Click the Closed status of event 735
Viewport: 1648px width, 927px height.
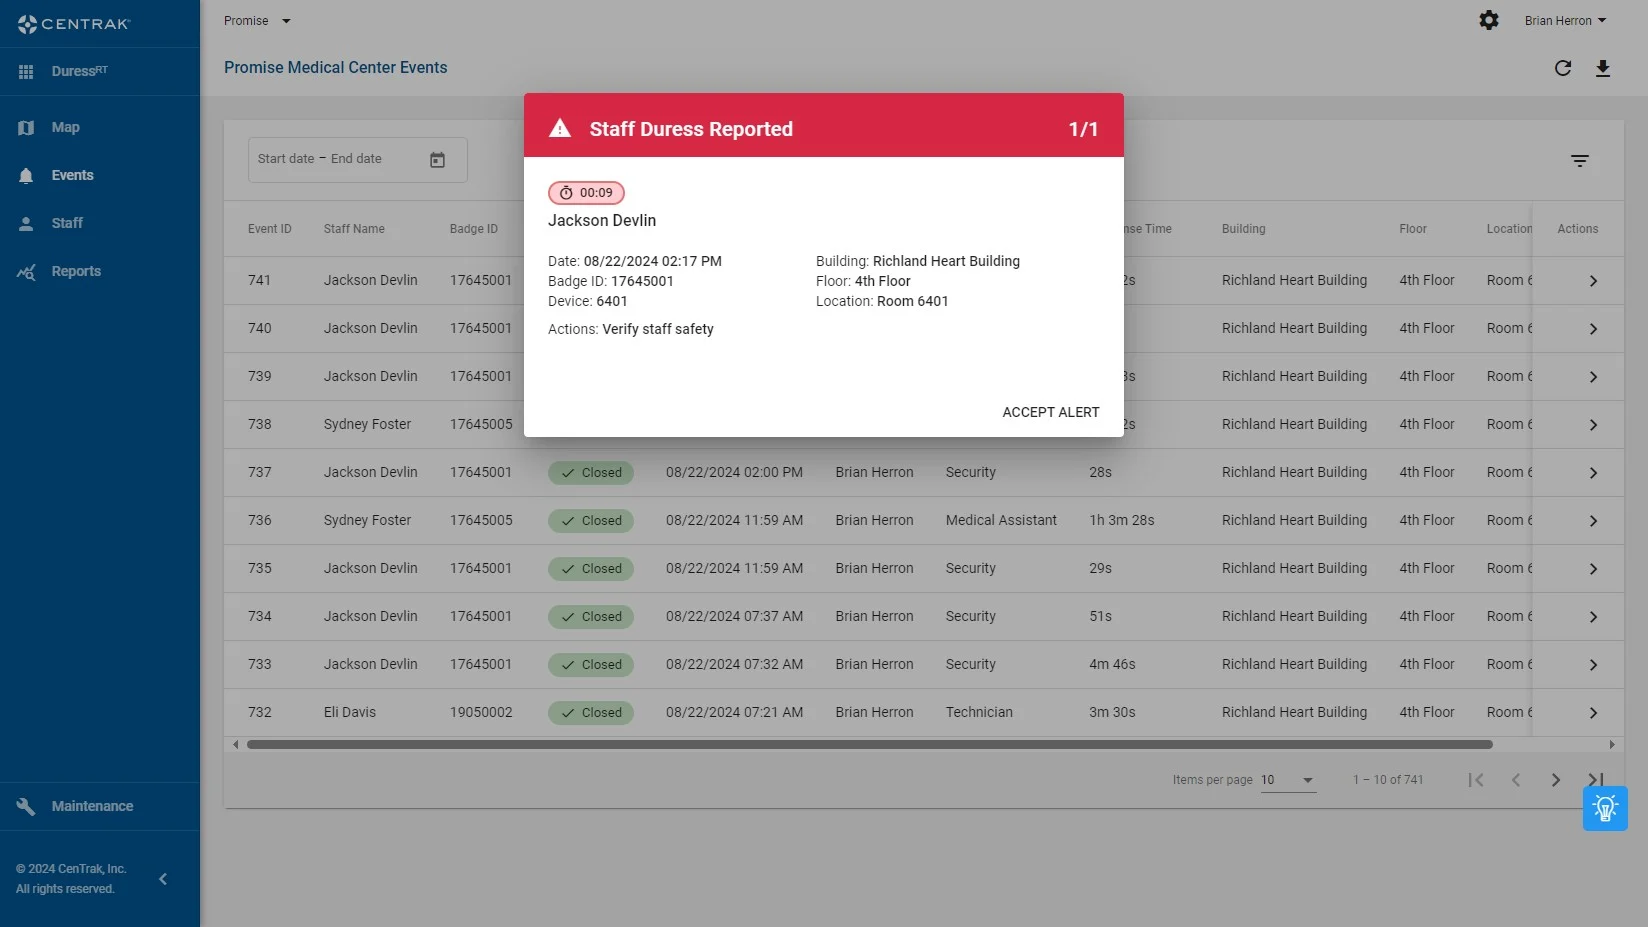point(591,569)
